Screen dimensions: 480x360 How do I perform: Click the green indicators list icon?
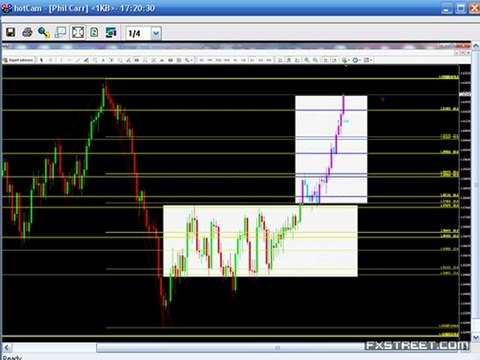point(344,60)
